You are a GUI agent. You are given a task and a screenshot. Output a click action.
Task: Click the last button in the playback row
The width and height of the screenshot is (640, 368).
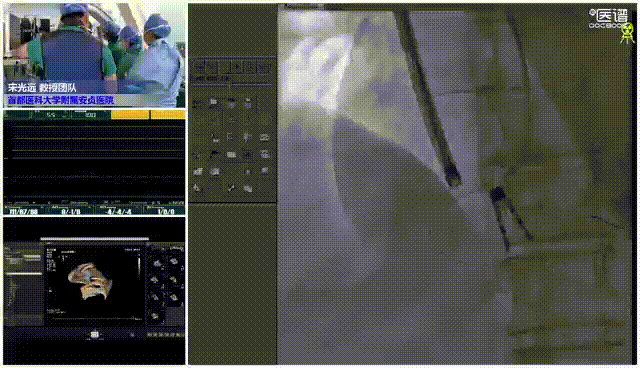(264, 67)
